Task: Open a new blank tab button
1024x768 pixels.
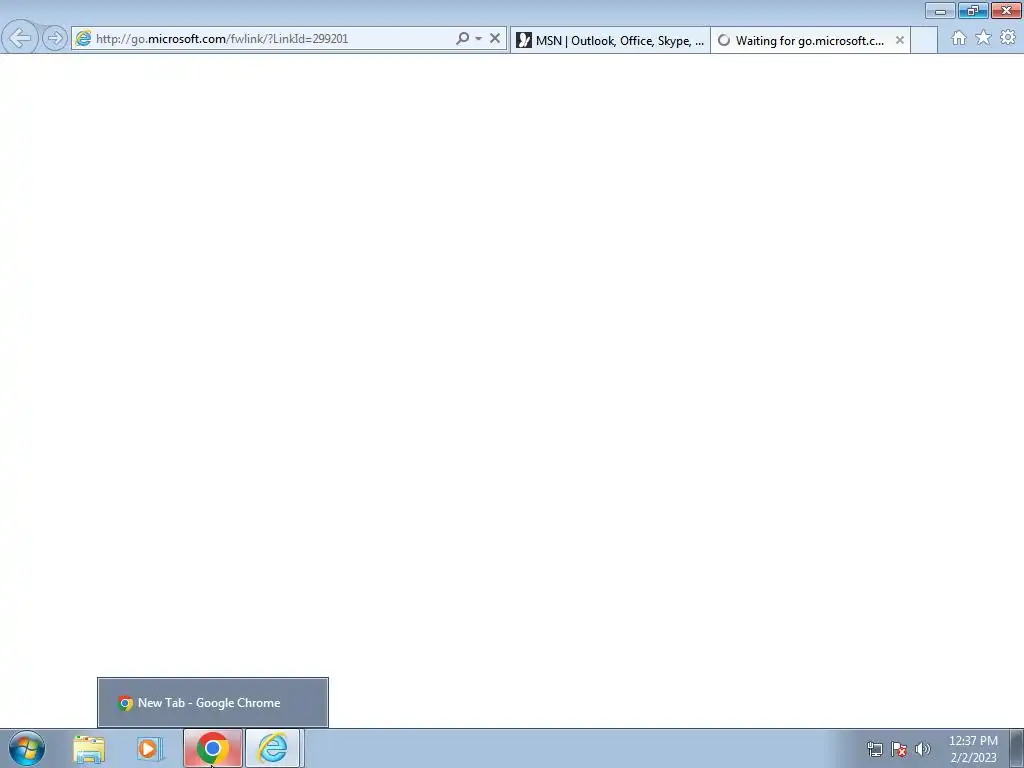Action: click(923, 40)
